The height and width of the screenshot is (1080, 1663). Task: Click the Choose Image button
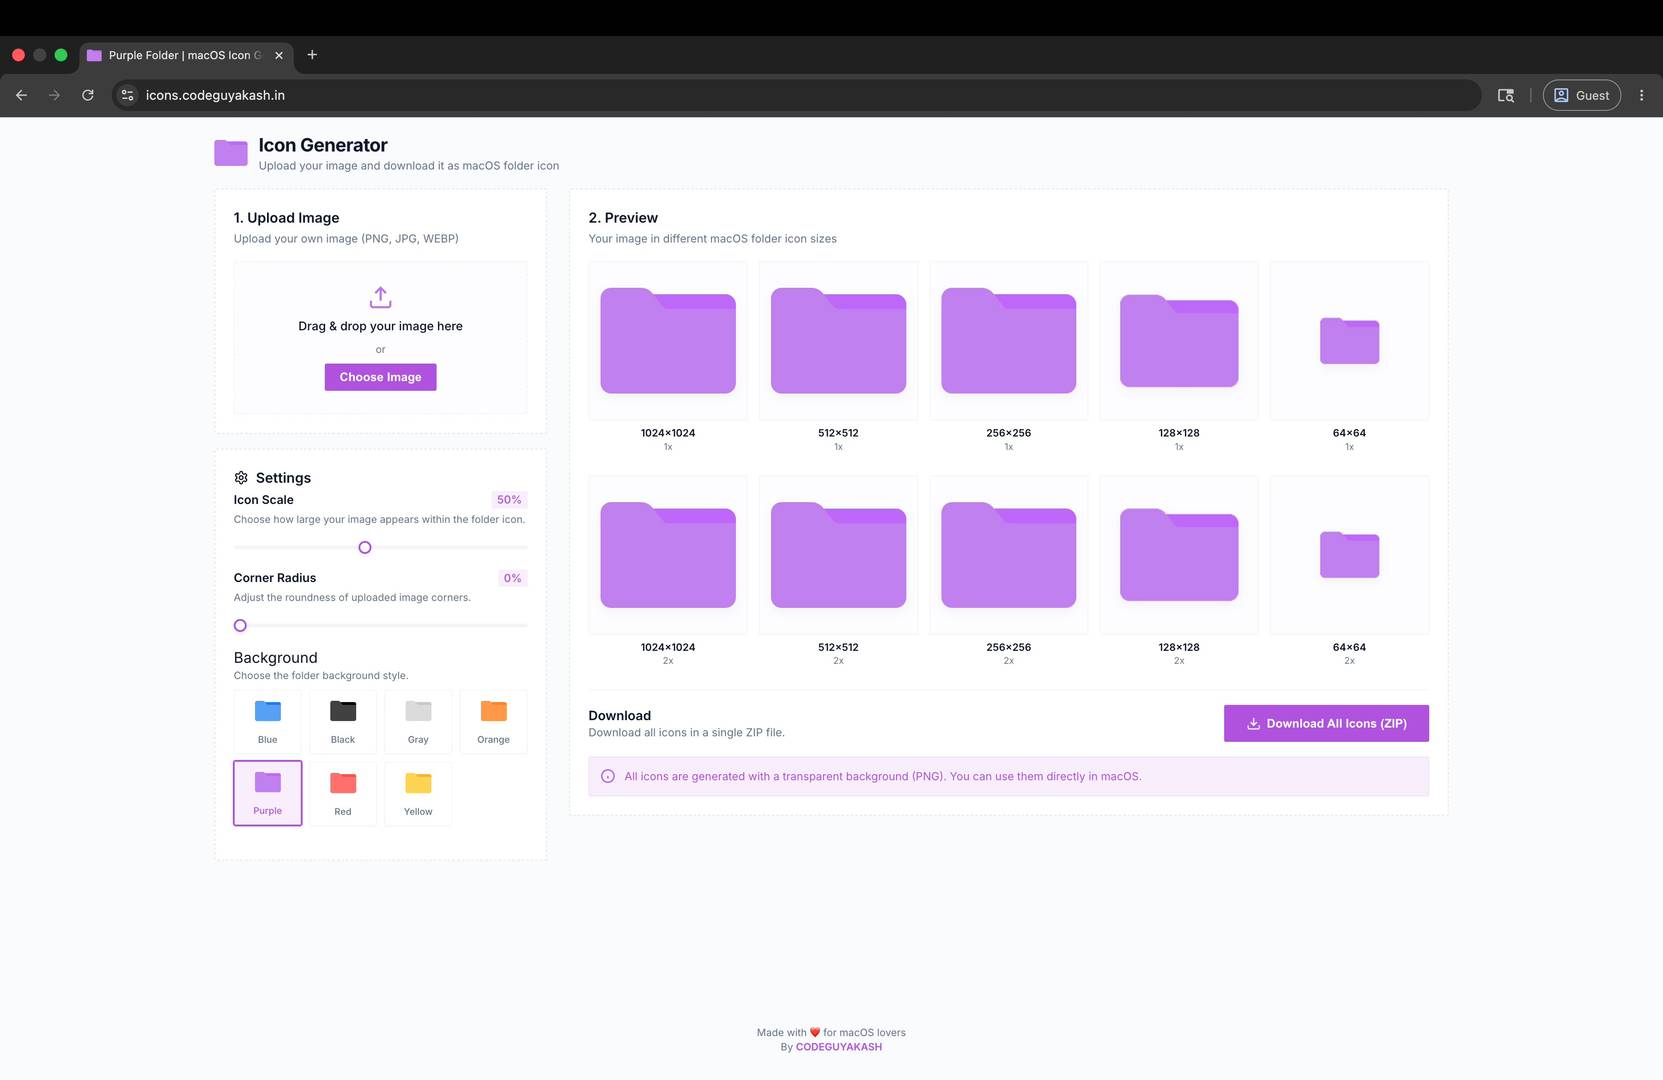380,377
